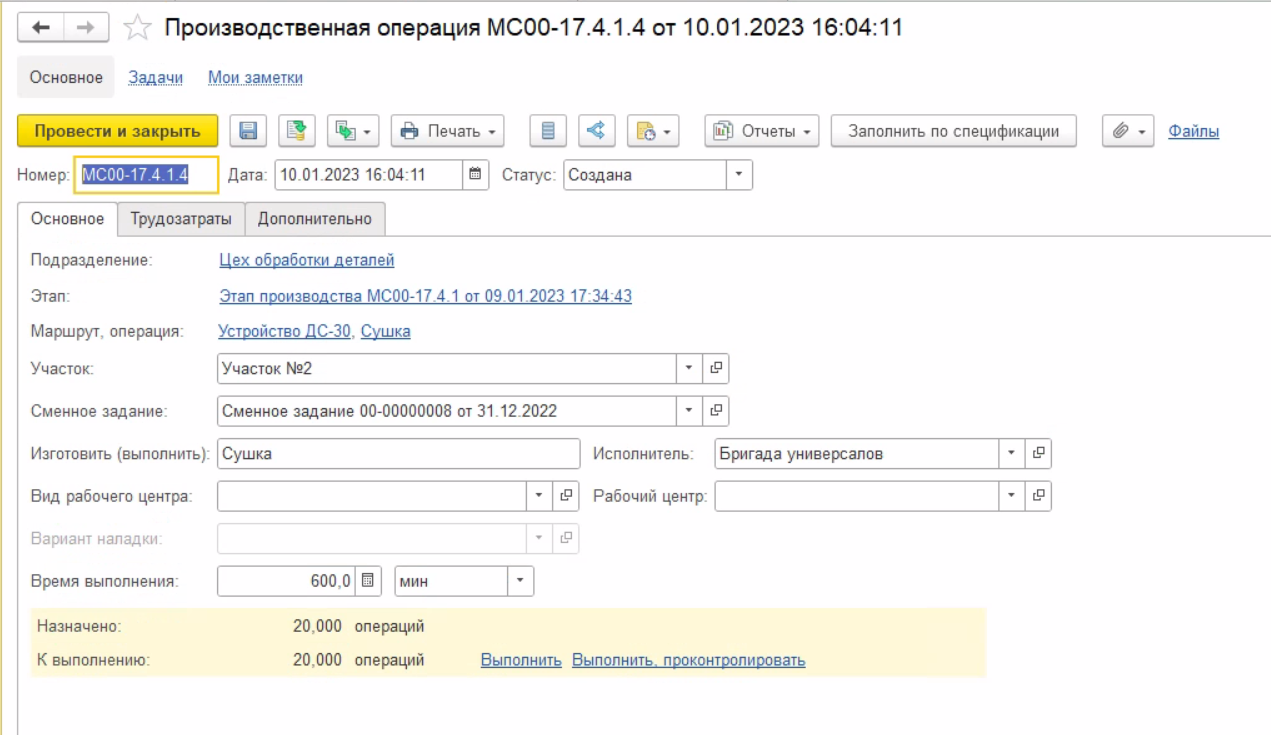Open the calendar picker for Дата
The width and height of the screenshot is (1271, 735).
pos(476,175)
